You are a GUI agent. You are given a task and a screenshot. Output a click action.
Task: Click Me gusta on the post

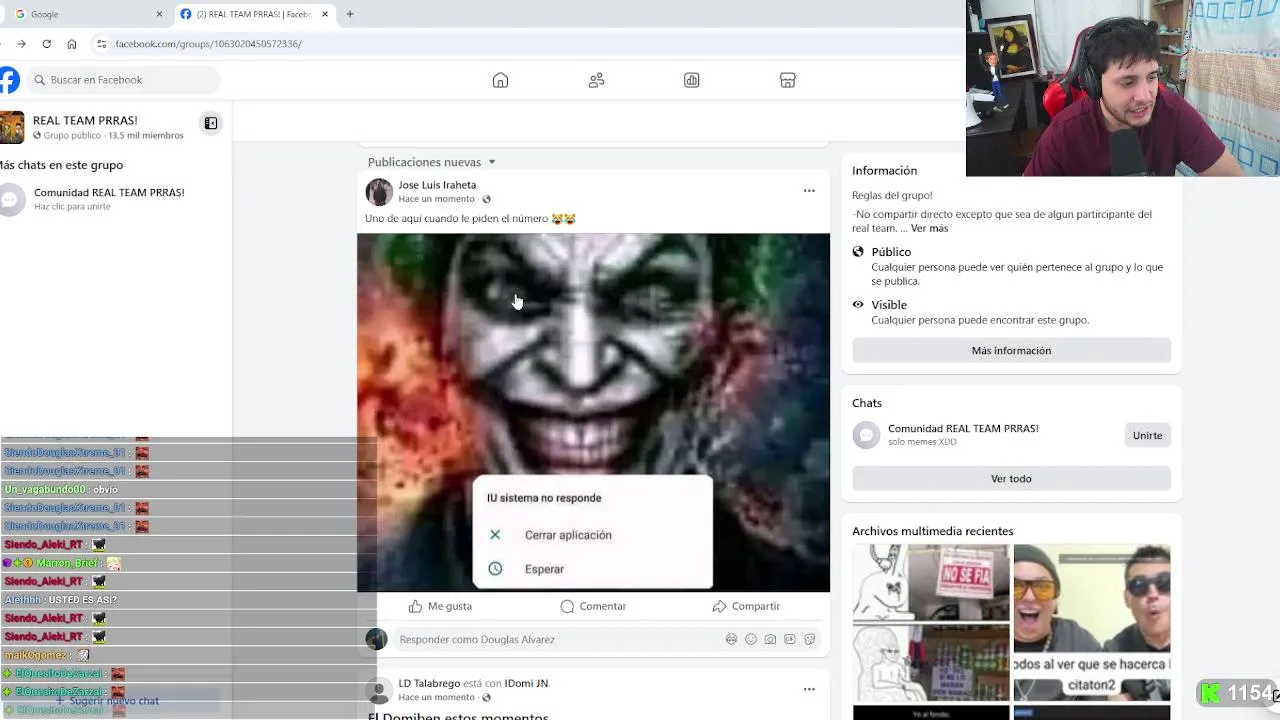coord(440,606)
